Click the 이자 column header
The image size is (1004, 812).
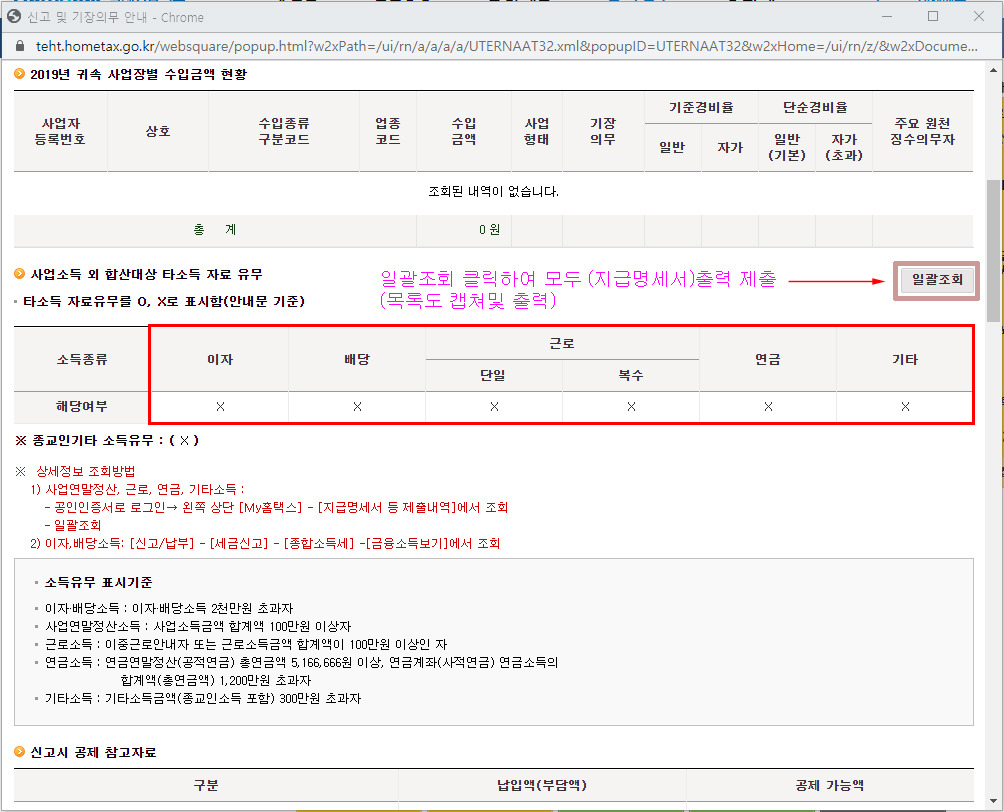click(x=220, y=359)
